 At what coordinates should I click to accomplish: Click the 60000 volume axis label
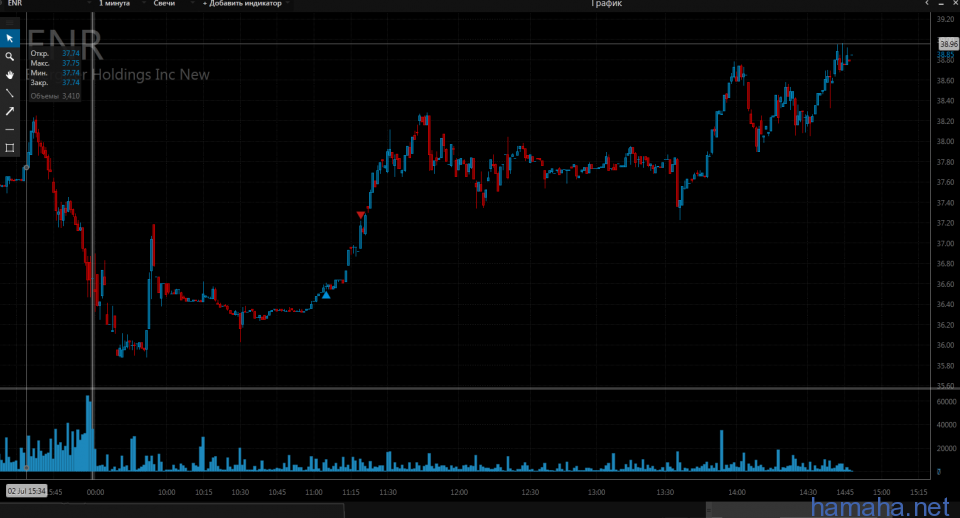pos(946,402)
